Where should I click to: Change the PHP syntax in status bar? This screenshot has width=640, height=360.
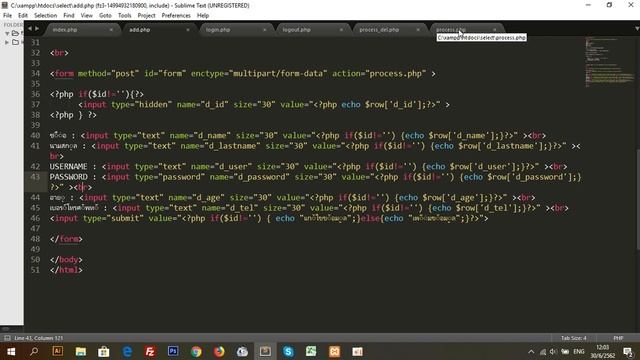coord(618,338)
